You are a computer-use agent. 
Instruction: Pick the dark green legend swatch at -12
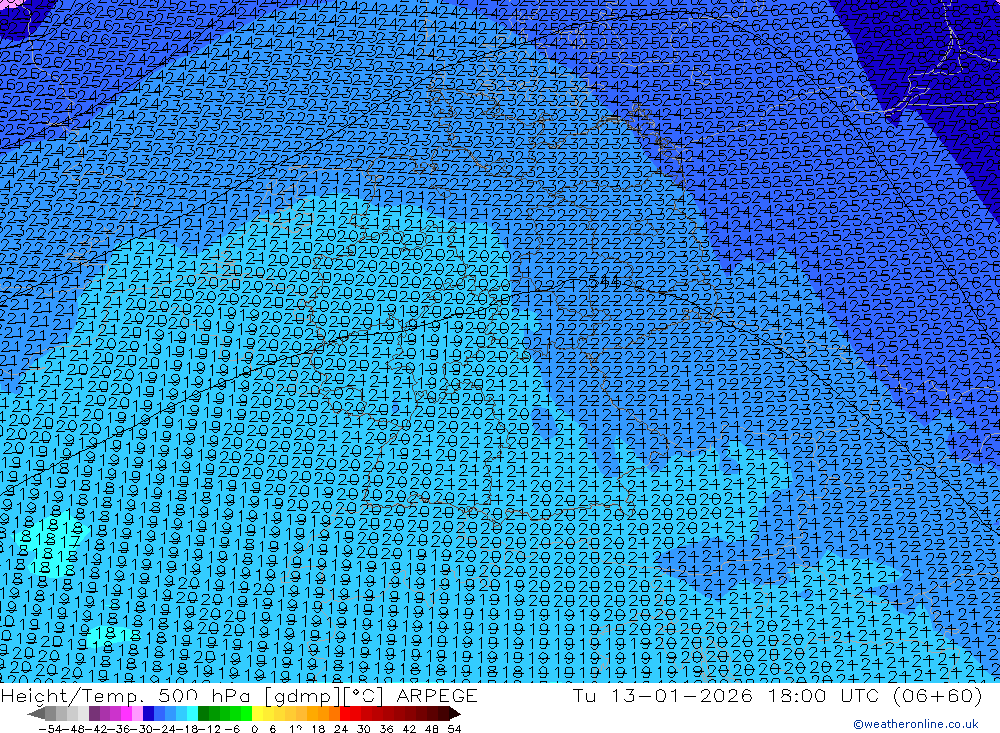pos(203,713)
